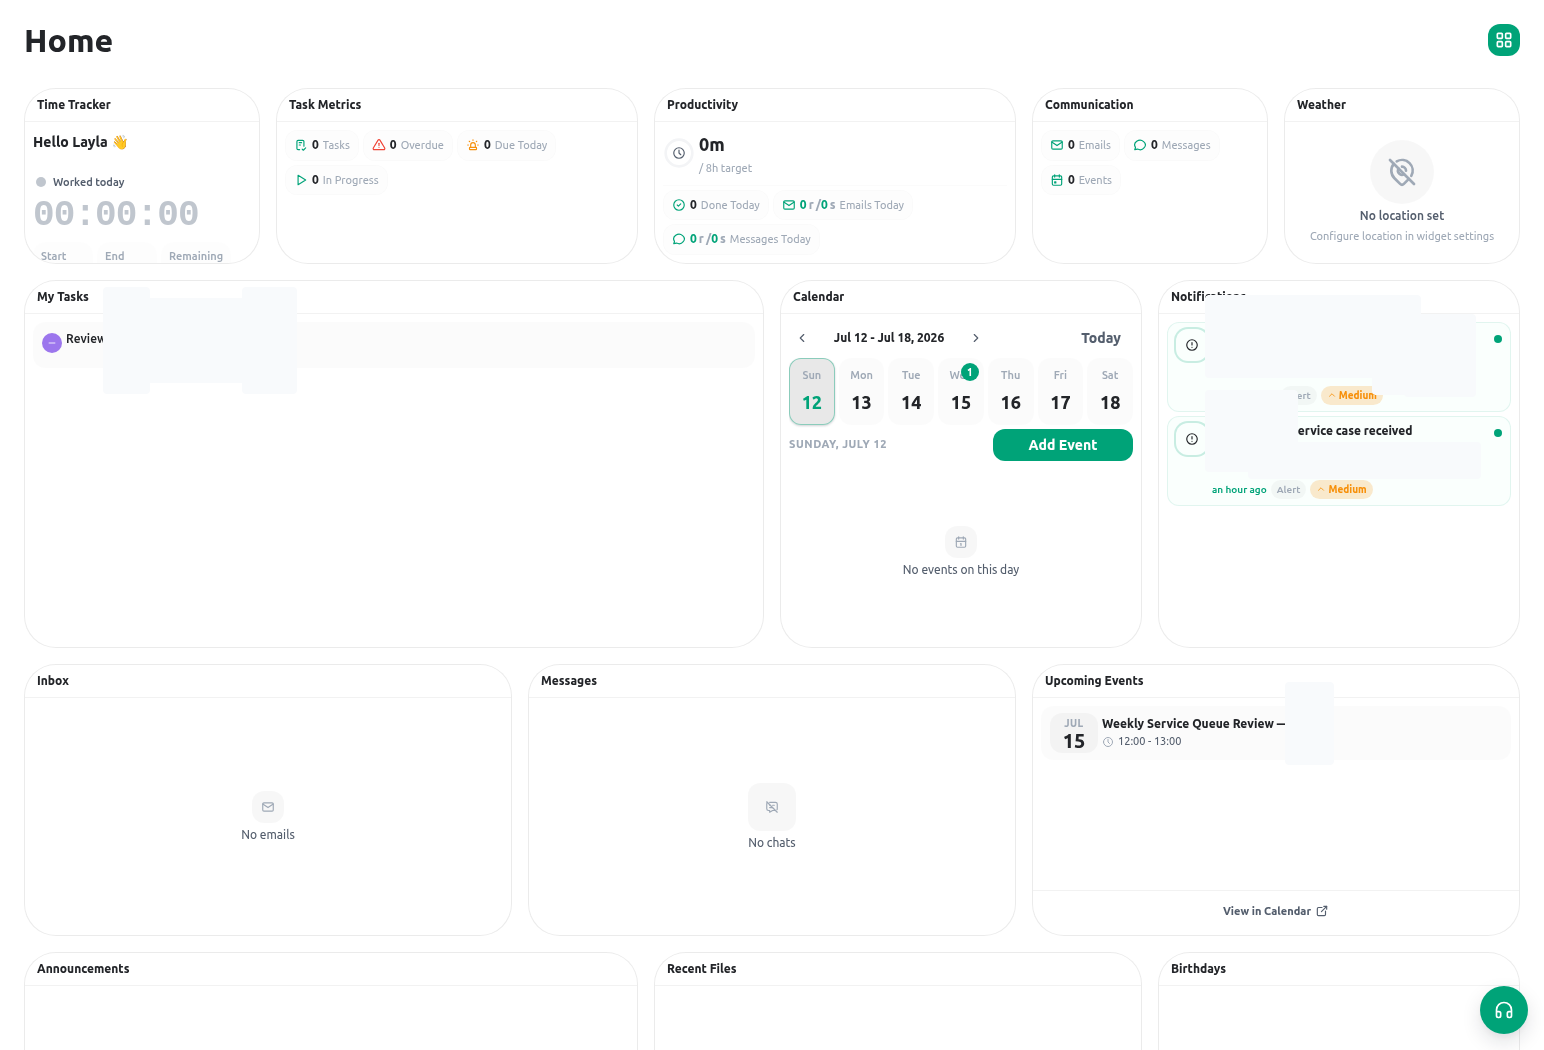The width and height of the screenshot is (1544, 1050).
Task: Click the Done Today checkmark icon
Action: point(679,205)
